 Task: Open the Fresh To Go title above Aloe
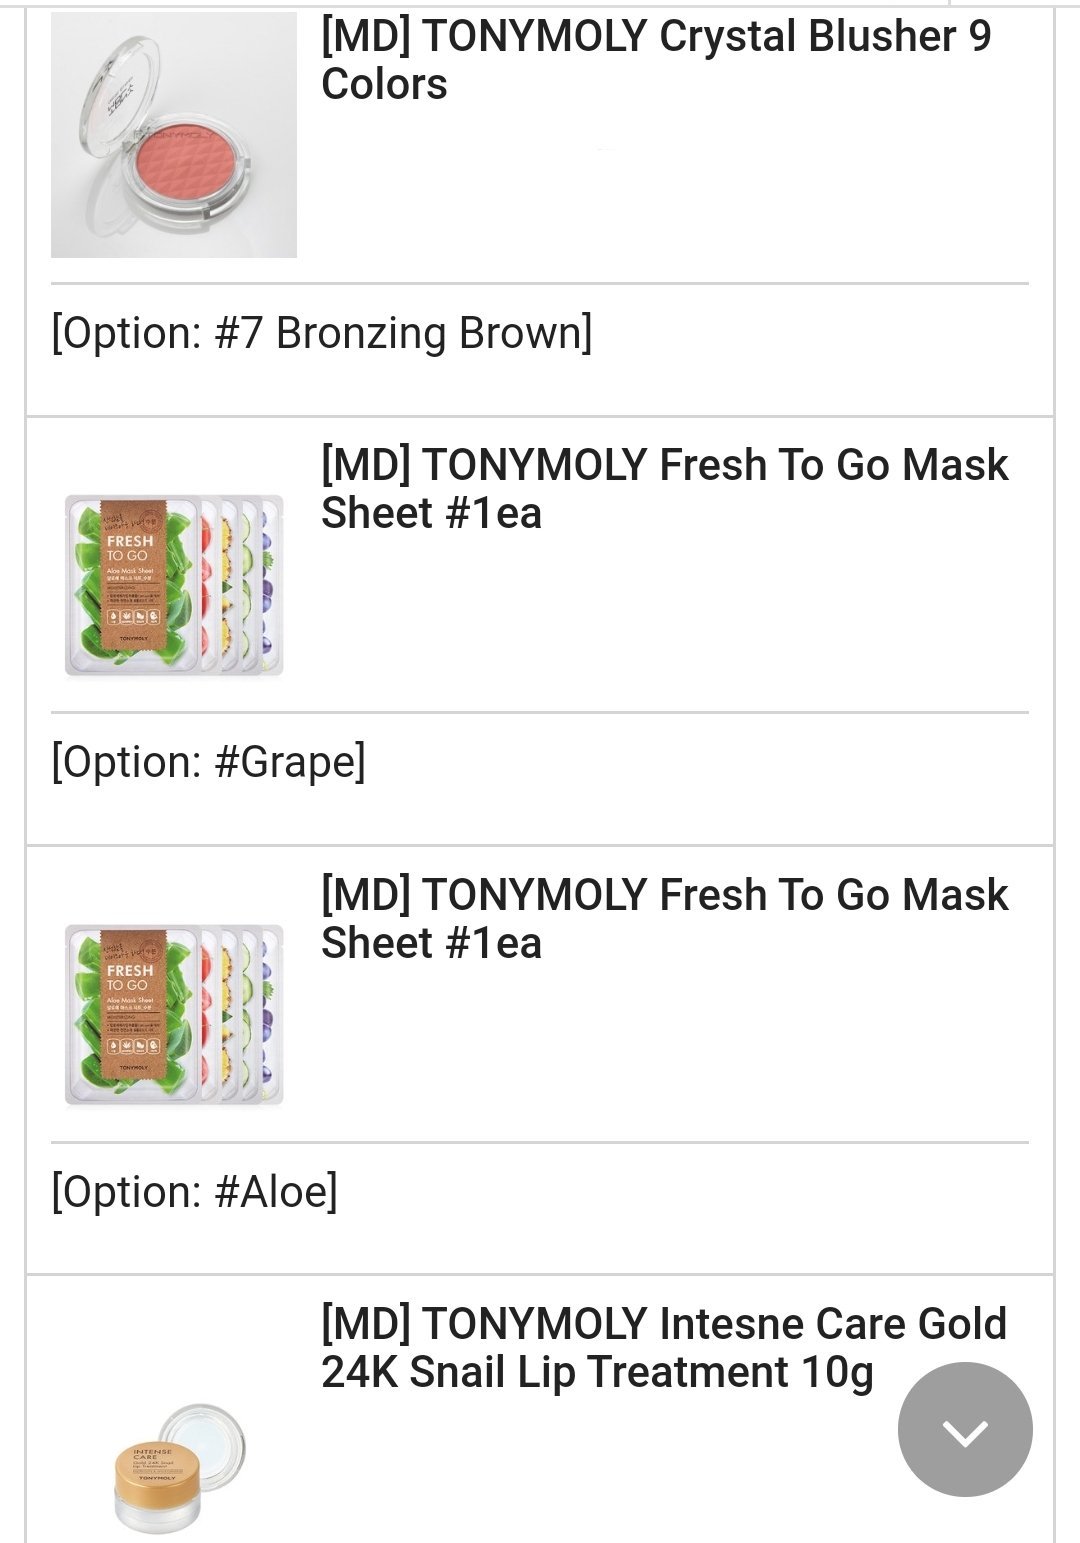pos(664,918)
